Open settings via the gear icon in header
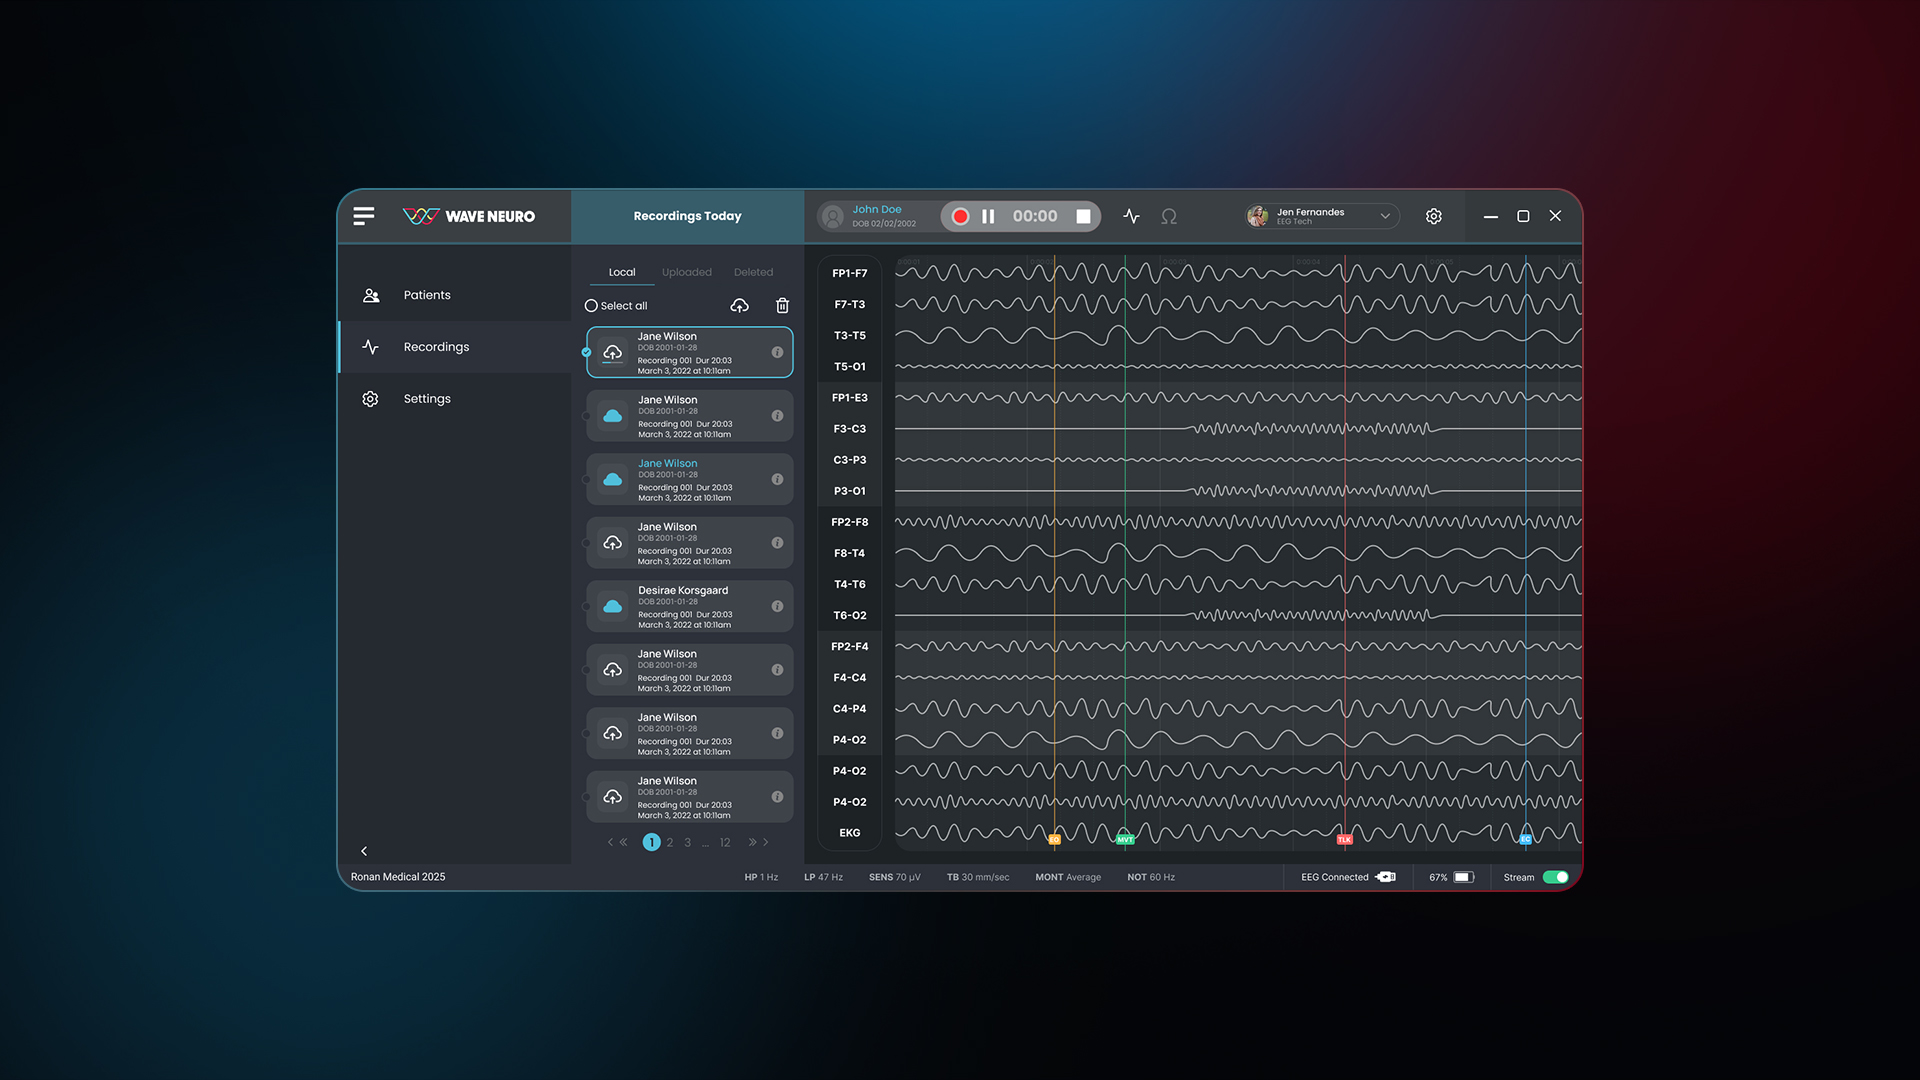1920x1080 pixels. click(x=1433, y=216)
